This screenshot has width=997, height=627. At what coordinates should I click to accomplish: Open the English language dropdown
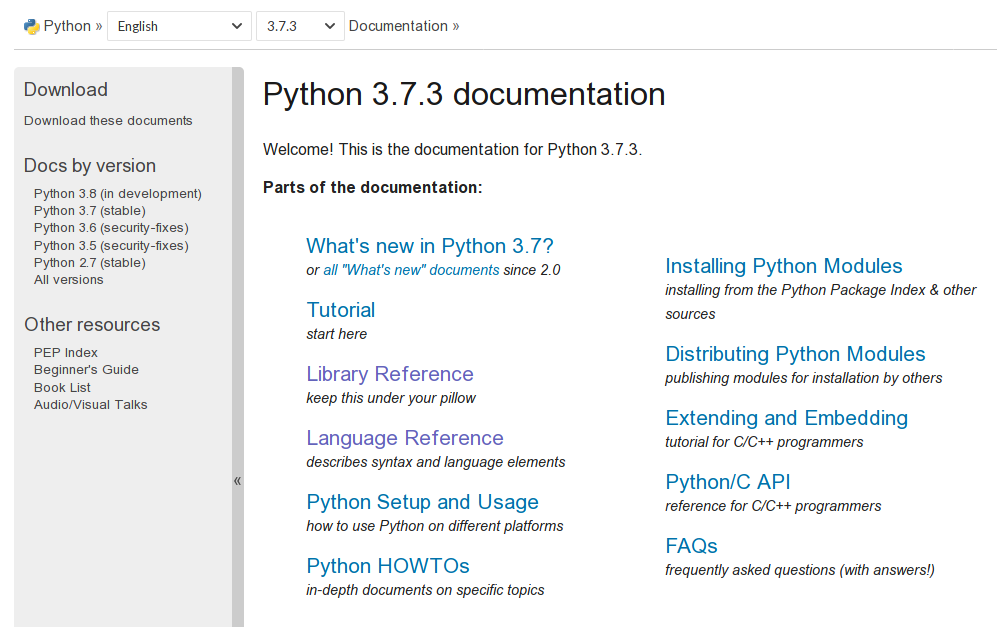(178, 26)
